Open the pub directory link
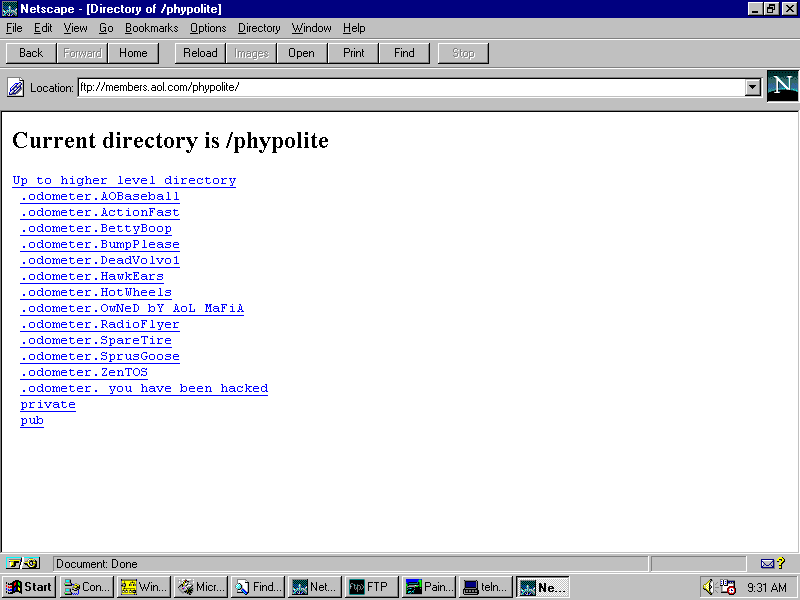 pos(32,420)
